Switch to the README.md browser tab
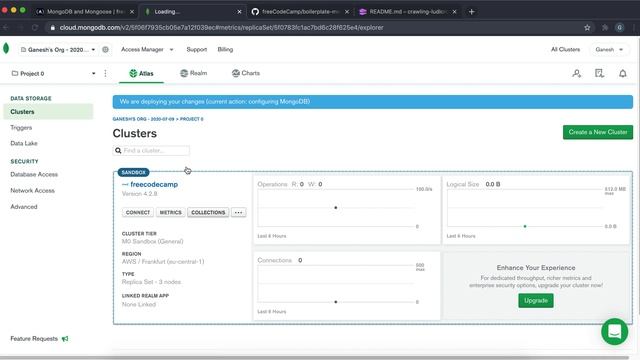This screenshot has width=640, height=360. click(x=407, y=11)
